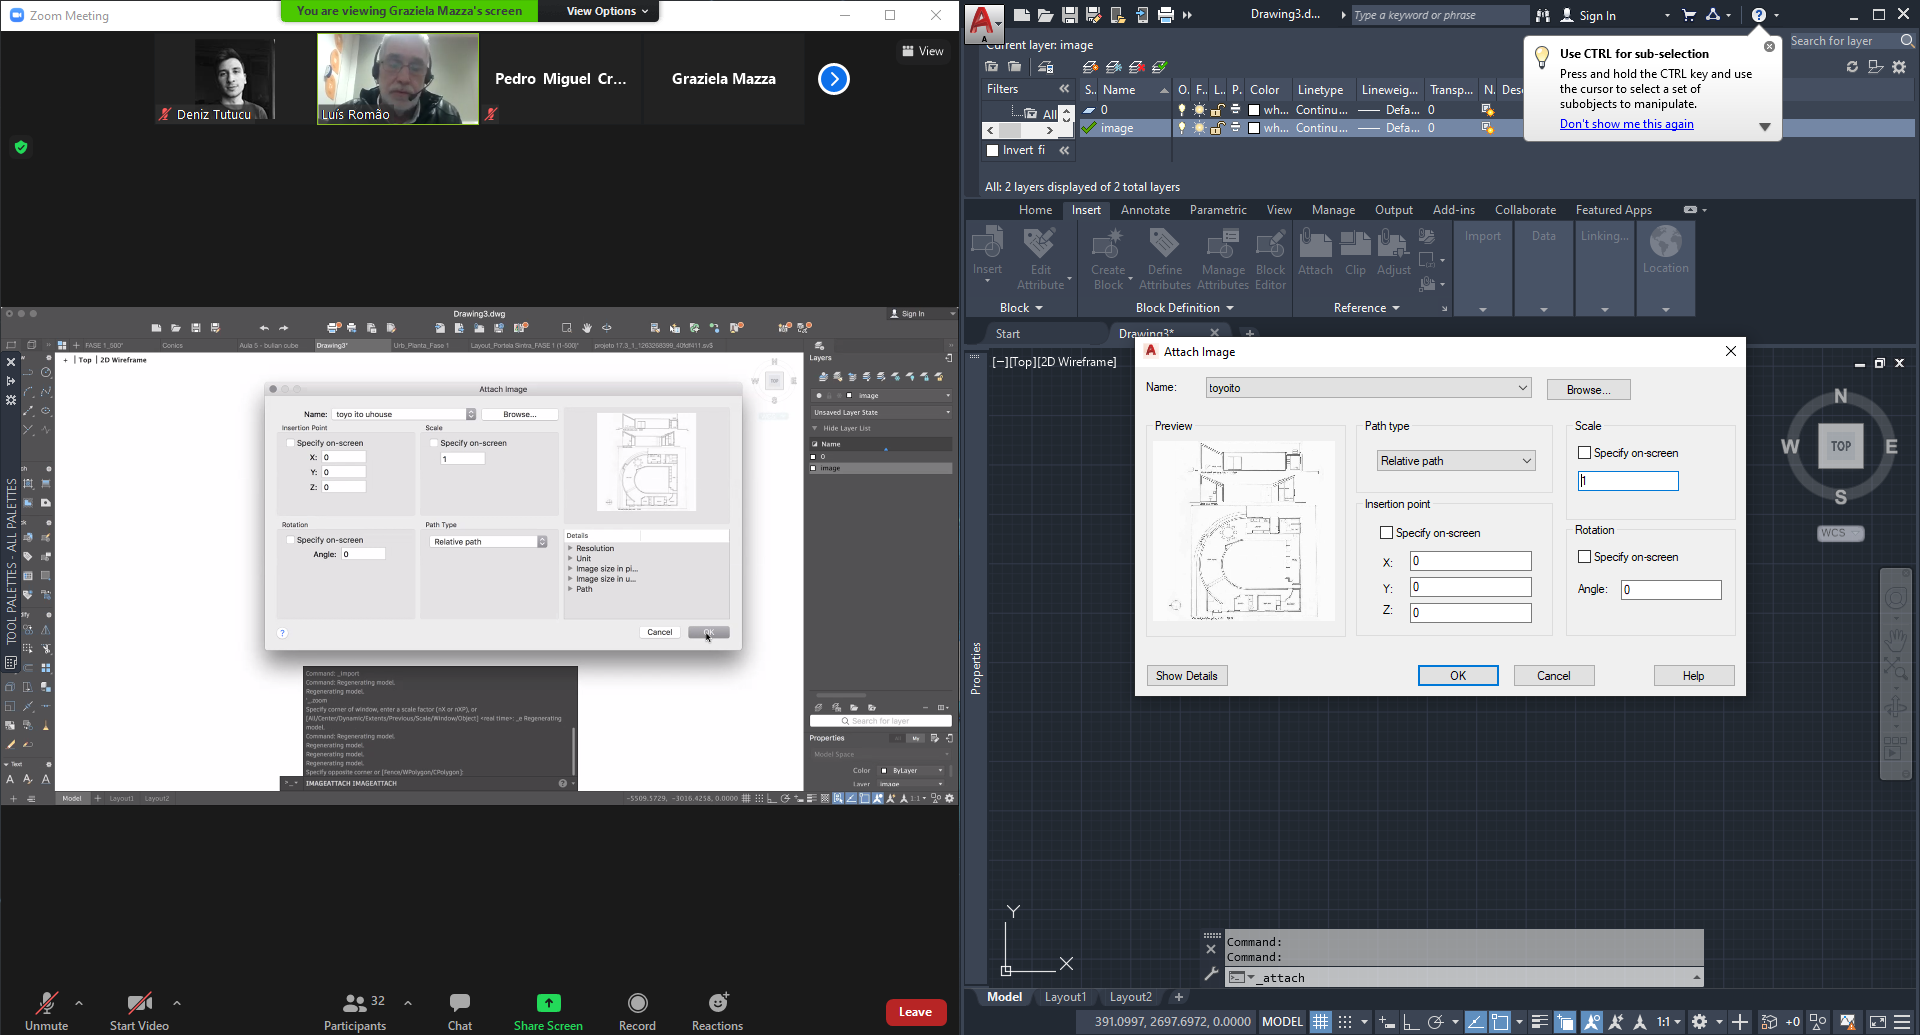The image size is (1920, 1035).
Task: Collapse the Filters panel chevrons
Action: click(x=1064, y=89)
